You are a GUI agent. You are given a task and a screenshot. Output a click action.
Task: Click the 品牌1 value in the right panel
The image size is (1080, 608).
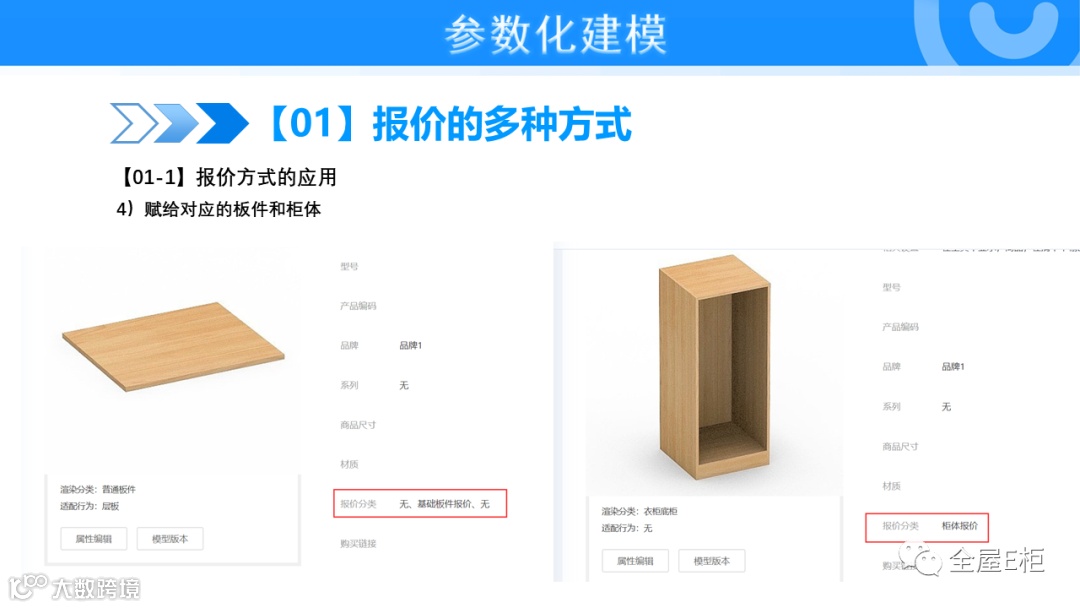(953, 367)
